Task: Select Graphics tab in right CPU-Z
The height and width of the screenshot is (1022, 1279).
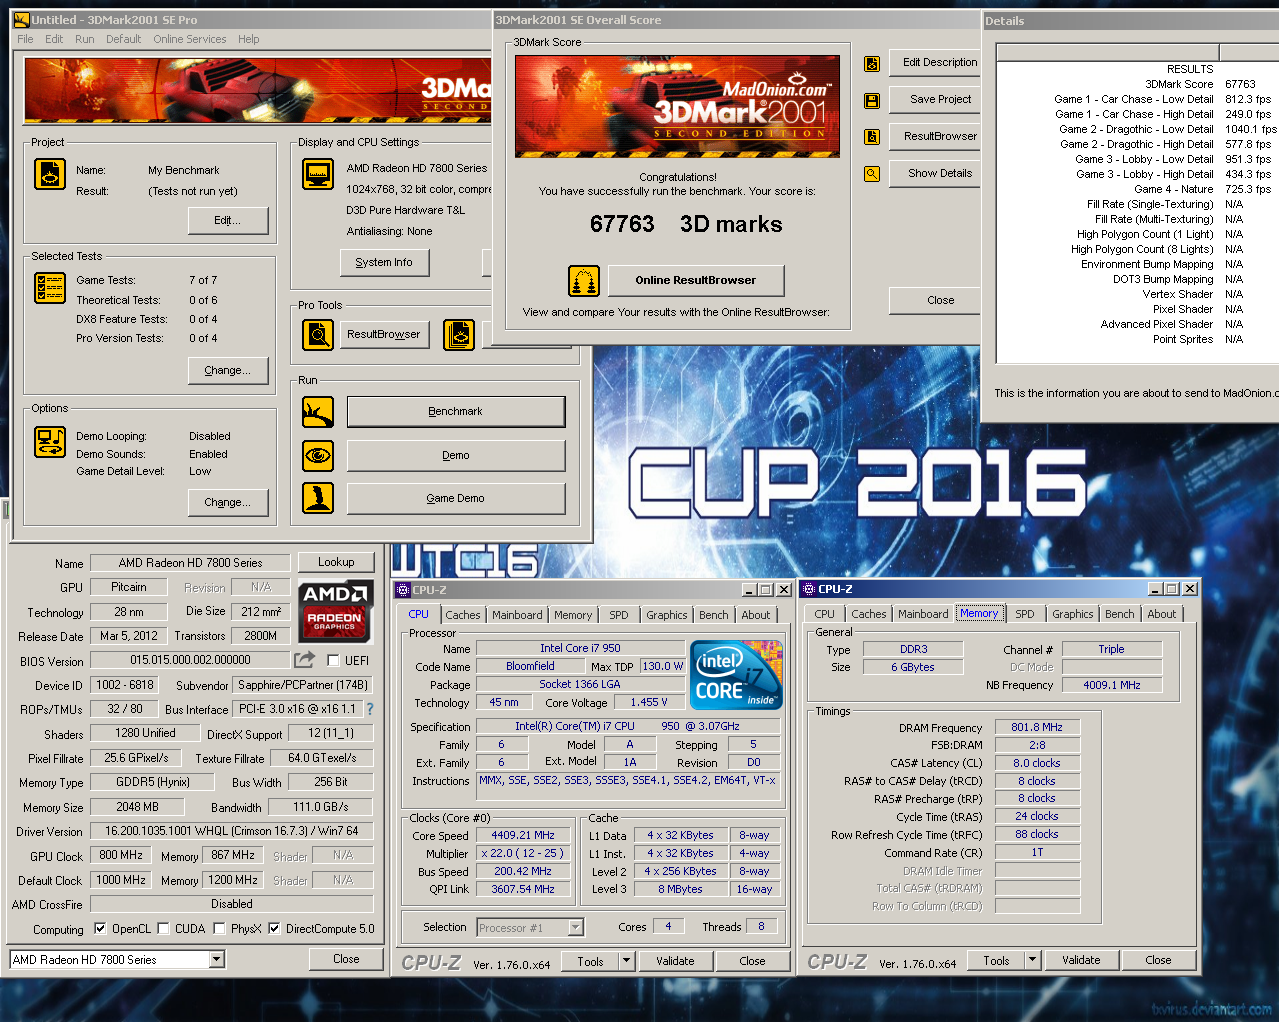Action: click(x=1073, y=614)
